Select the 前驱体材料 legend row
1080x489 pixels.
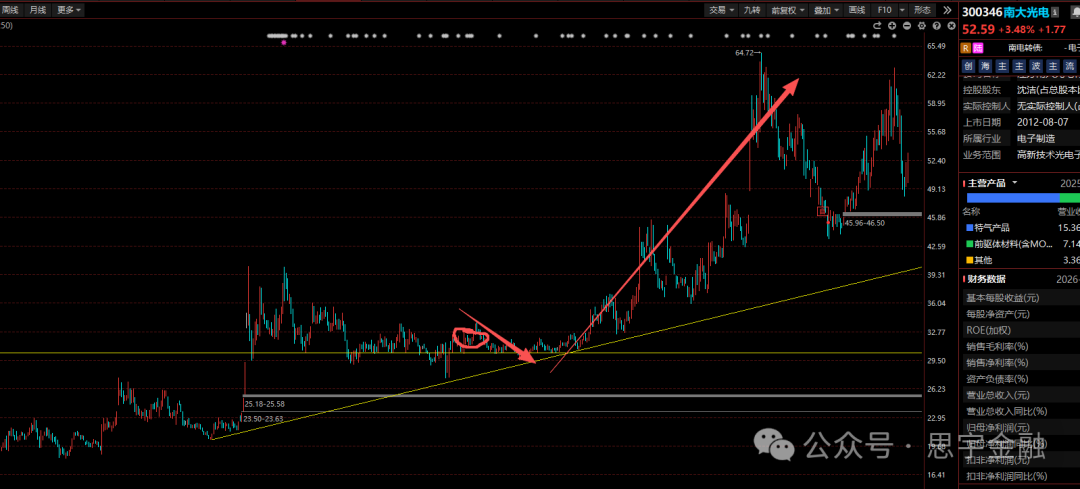(x=1021, y=244)
